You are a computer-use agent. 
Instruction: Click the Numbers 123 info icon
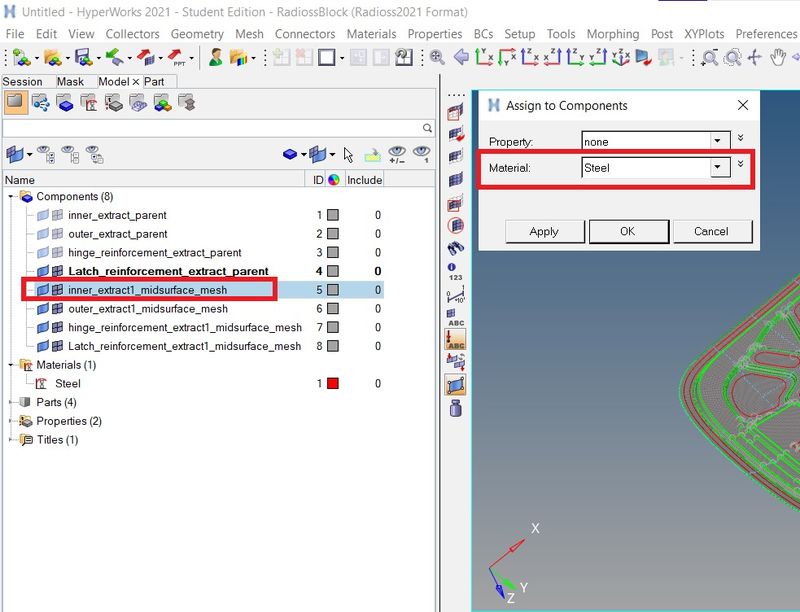click(455, 271)
